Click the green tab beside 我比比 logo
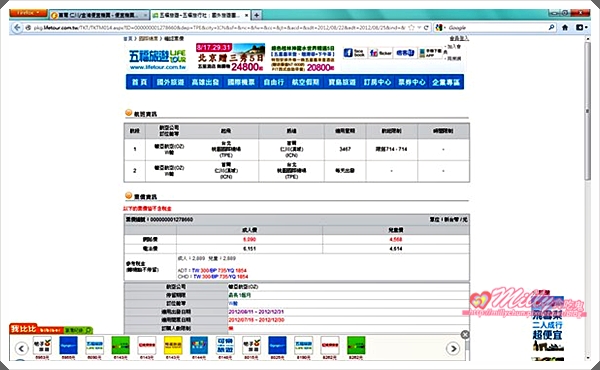The image size is (600, 370). pos(78,330)
